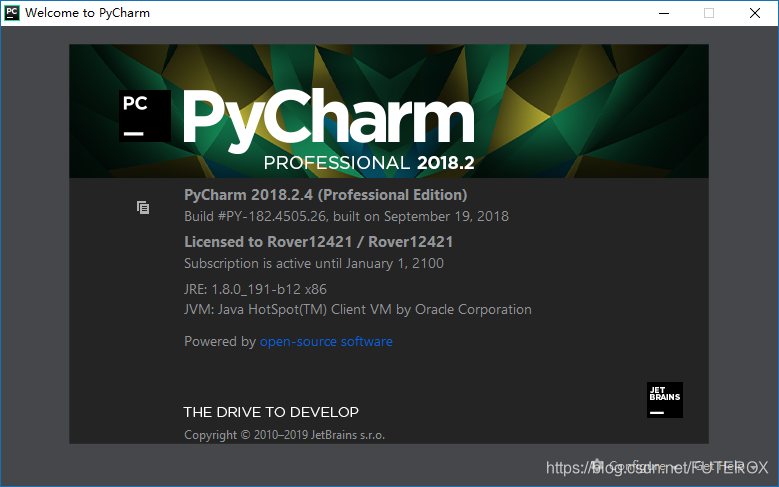Click 'Licensed to Rover12421 / Rover12421' text
This screenshot has width=779, height=487.
[x=318, y=242]
